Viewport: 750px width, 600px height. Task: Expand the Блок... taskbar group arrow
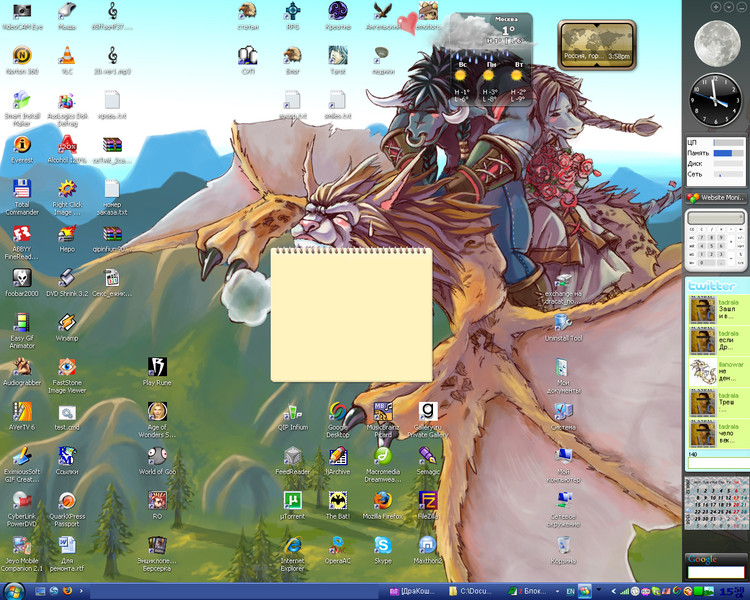pyautogui.click(x=557, y=591)
